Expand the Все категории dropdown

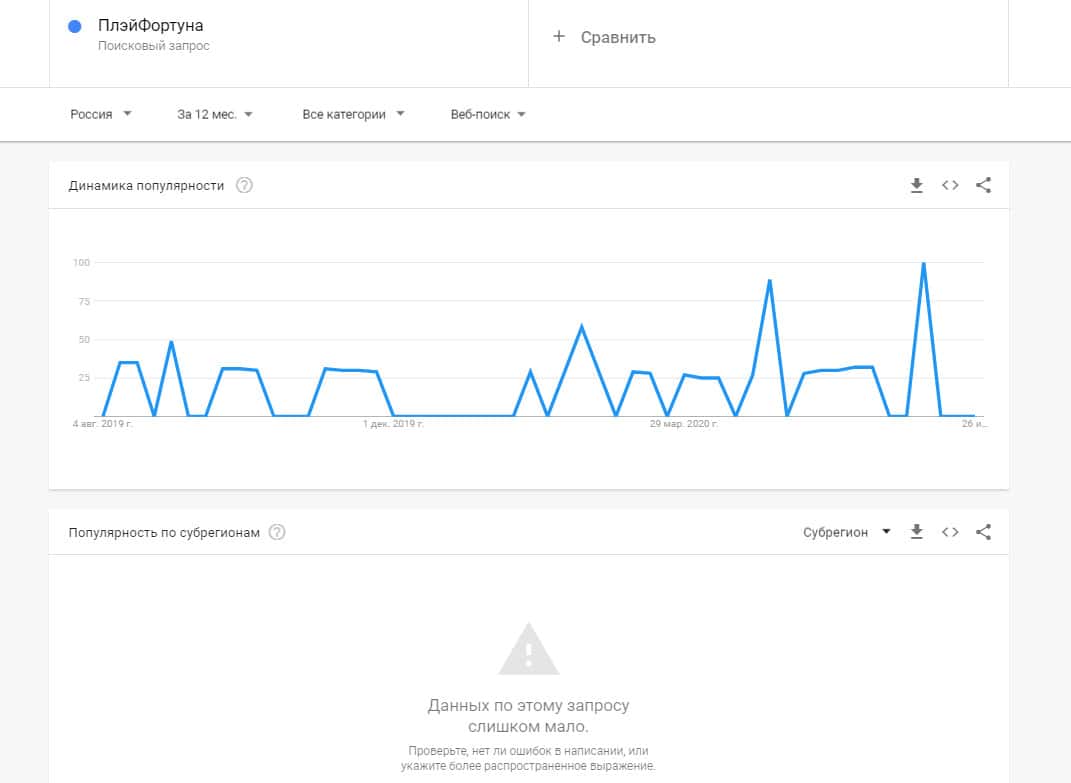(x=353, y=114)
